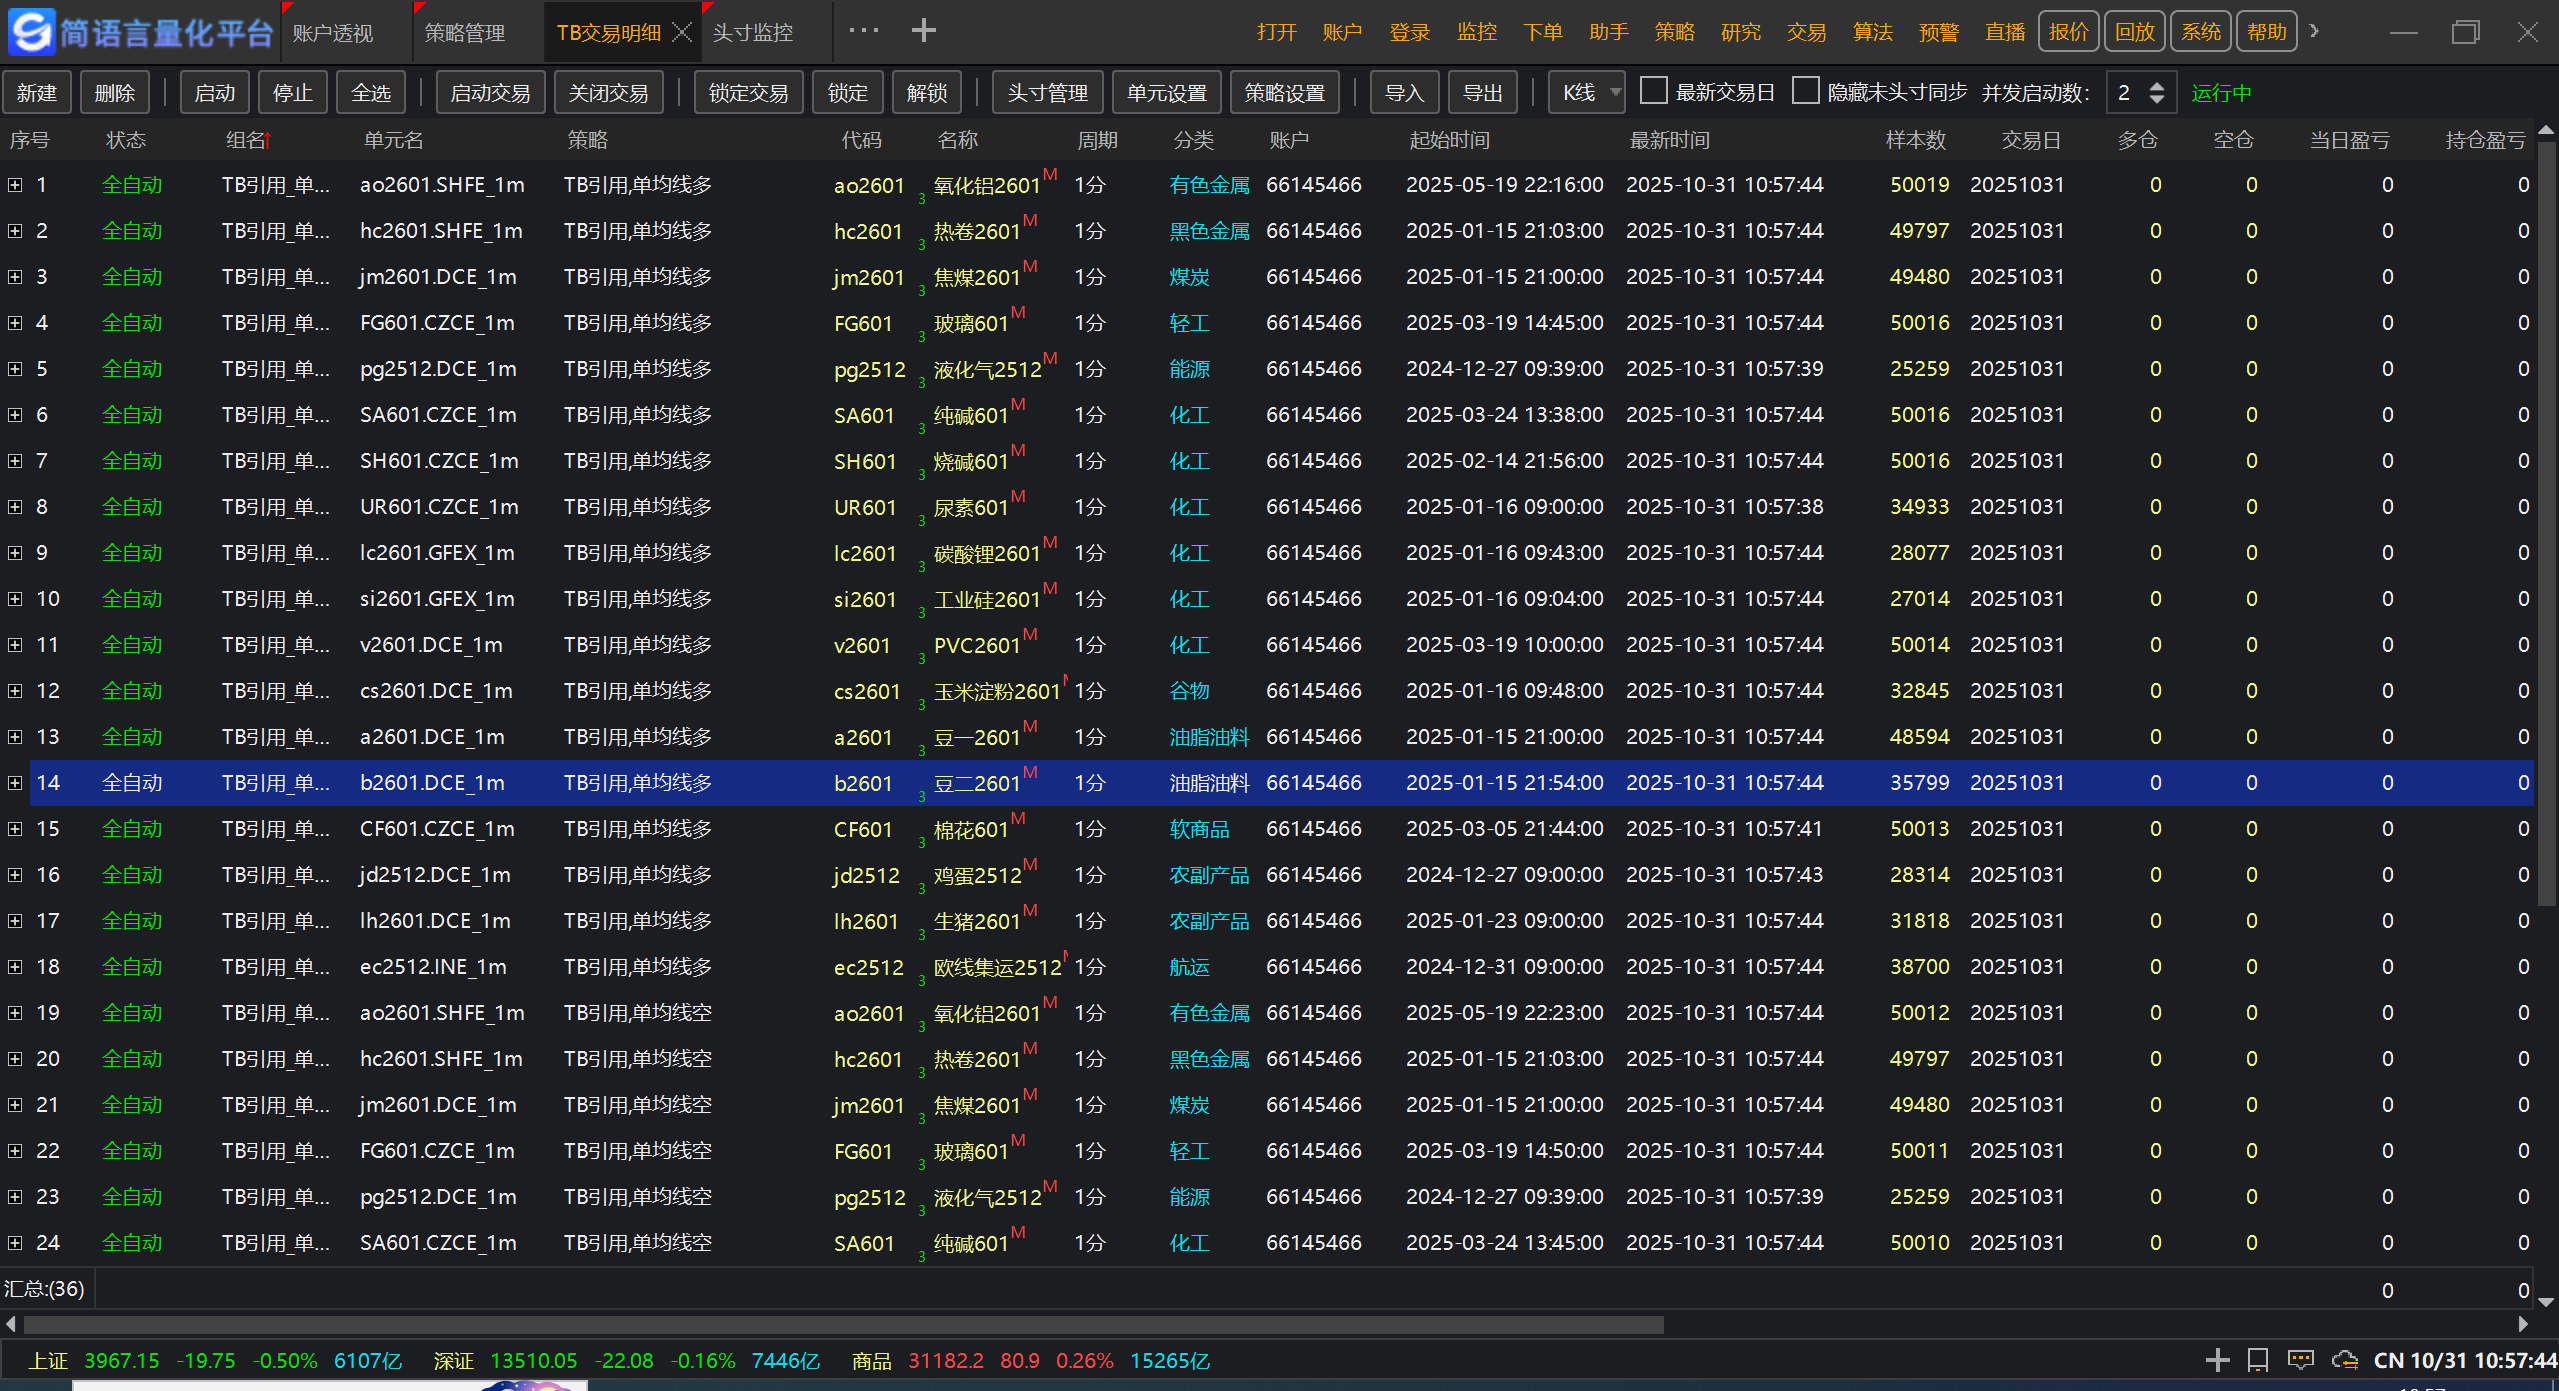The width and height of the screenshot is (2559, 1391).
Task: Add a new tab with the plus icon
Action: pos(923,31)
